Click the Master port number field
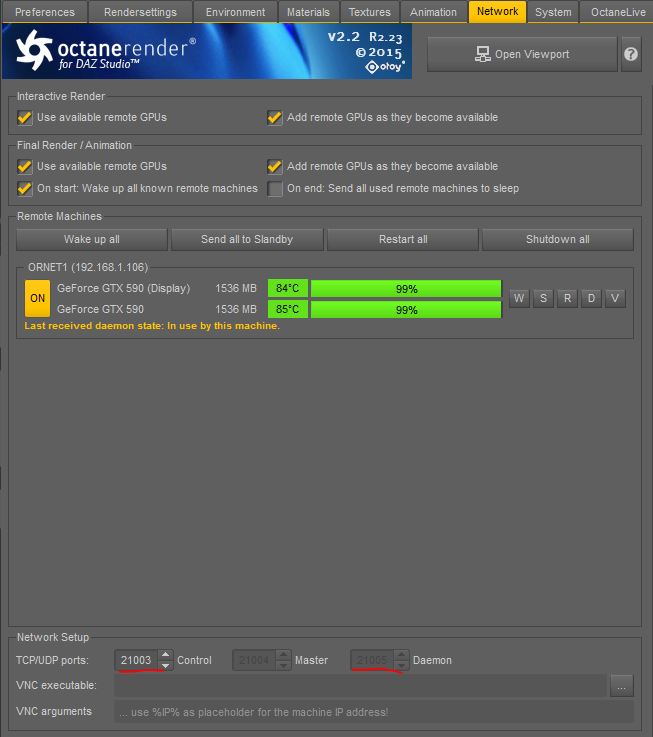Screen dimensions: 653x737 tap(254, 660)
